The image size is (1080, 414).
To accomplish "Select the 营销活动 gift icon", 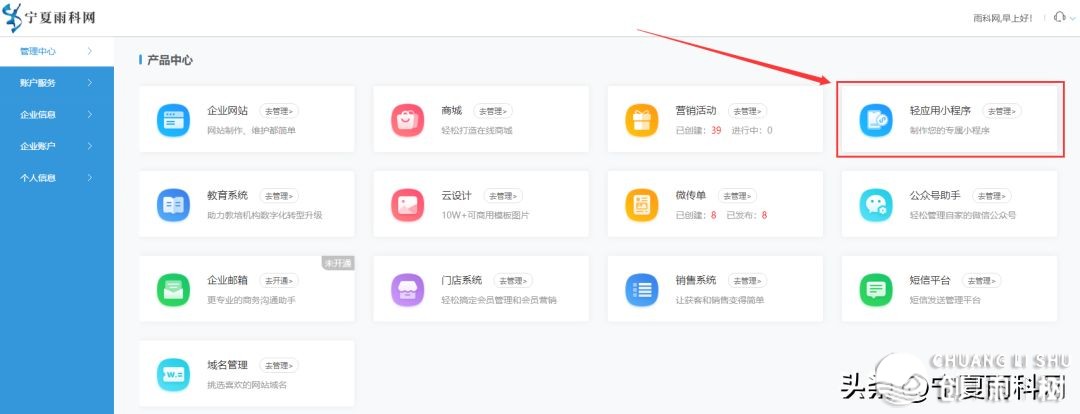I will (x=641, y=120).
